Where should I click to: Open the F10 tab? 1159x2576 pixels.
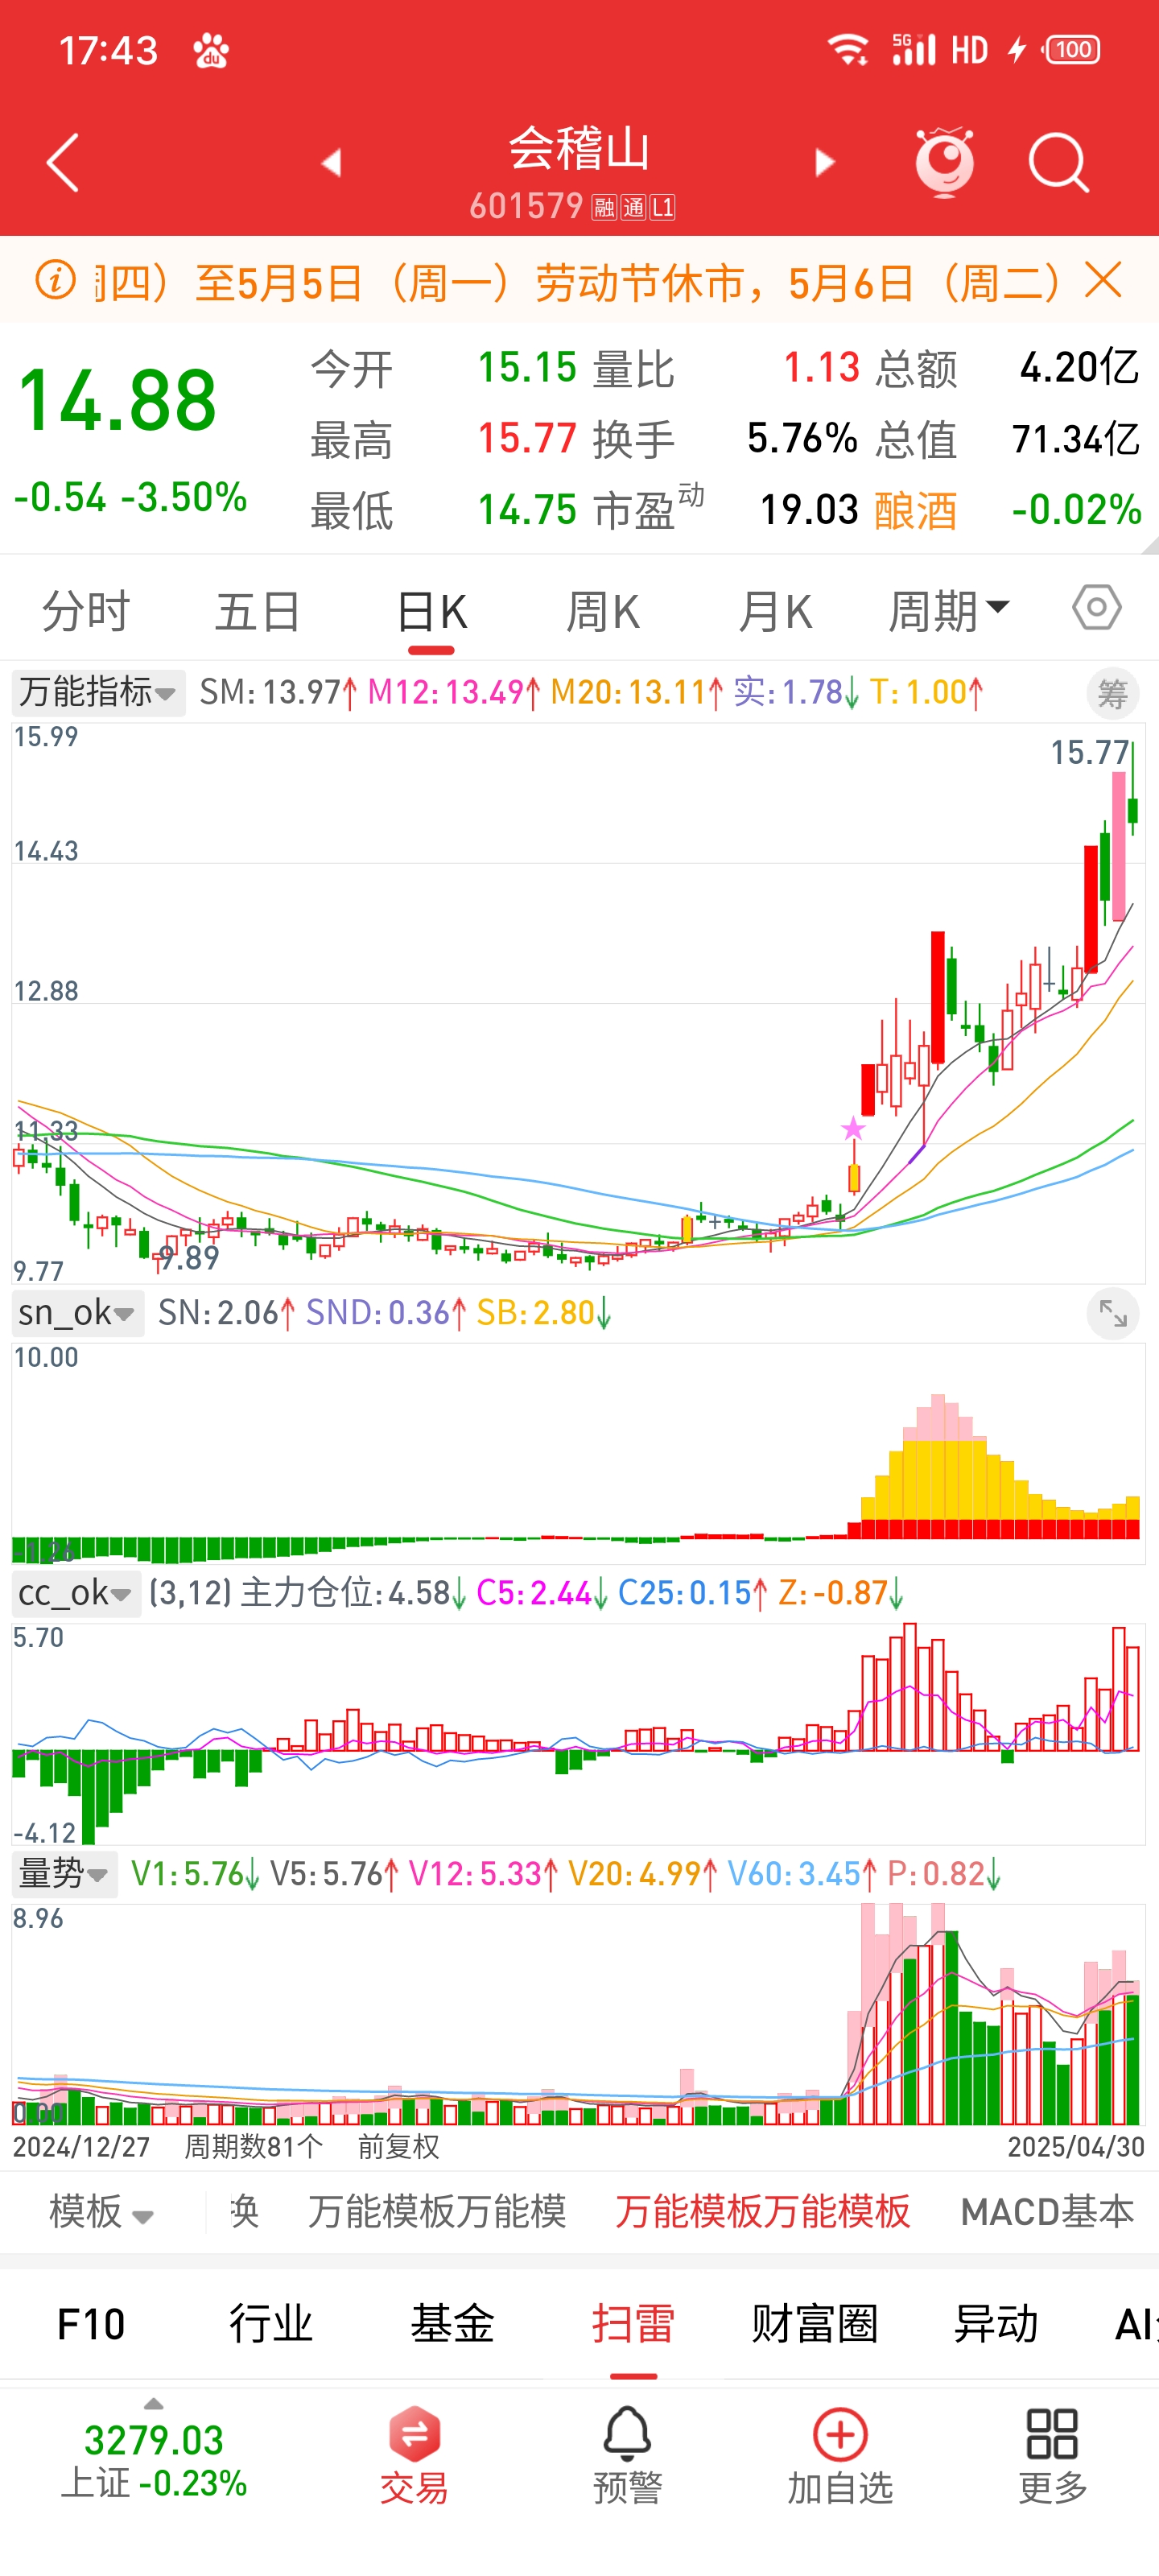click(x=91, y=2324)
